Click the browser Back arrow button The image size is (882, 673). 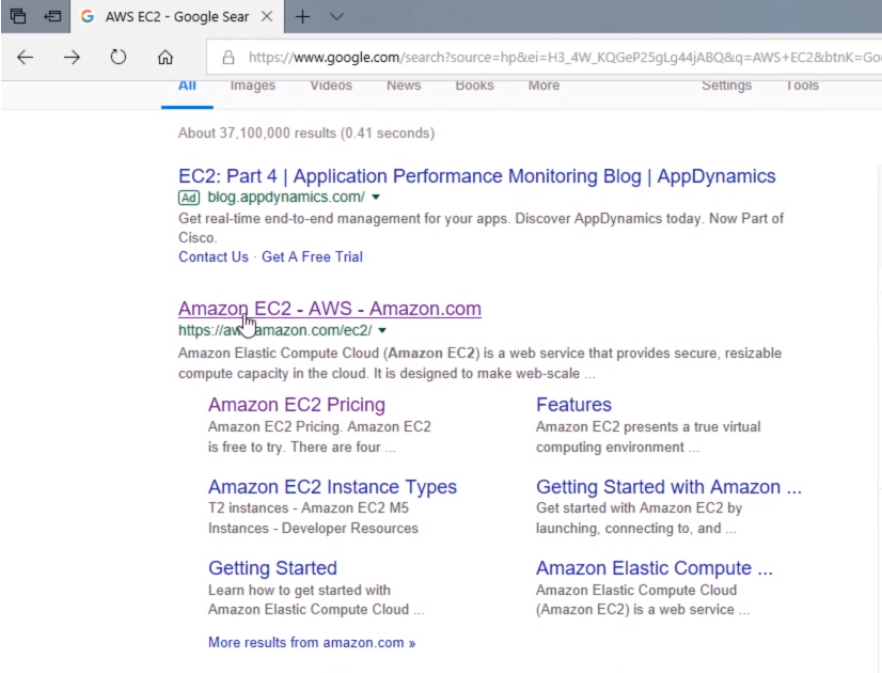point(24,58)
